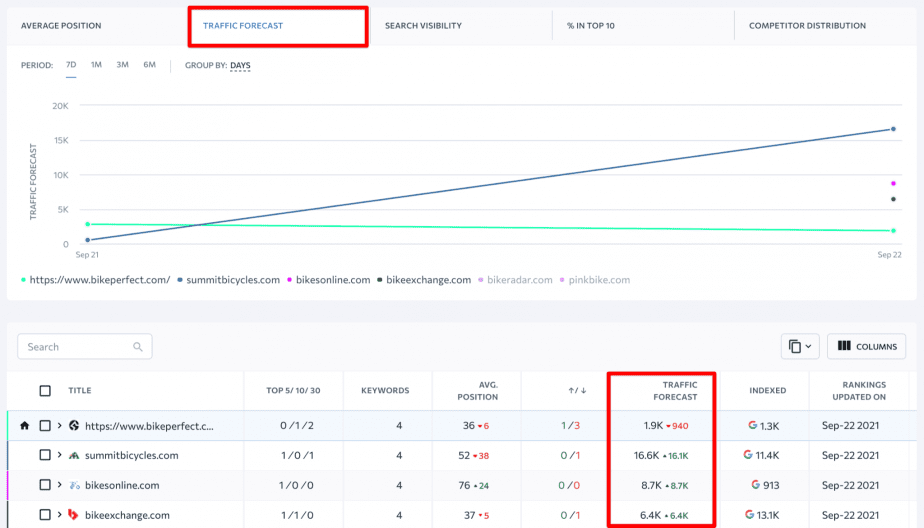Open the summitbicycles.com title link
The image size is (924, 528).
point(131,456)
